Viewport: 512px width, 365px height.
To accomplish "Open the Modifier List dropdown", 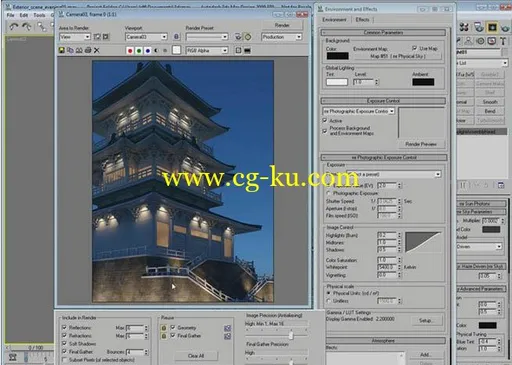I will (482, 63).
